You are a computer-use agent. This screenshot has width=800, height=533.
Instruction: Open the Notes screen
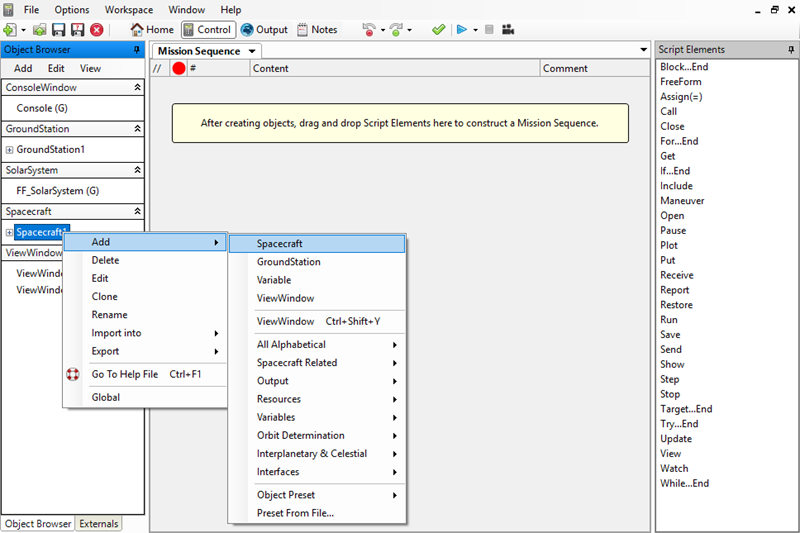pos(317,30)
